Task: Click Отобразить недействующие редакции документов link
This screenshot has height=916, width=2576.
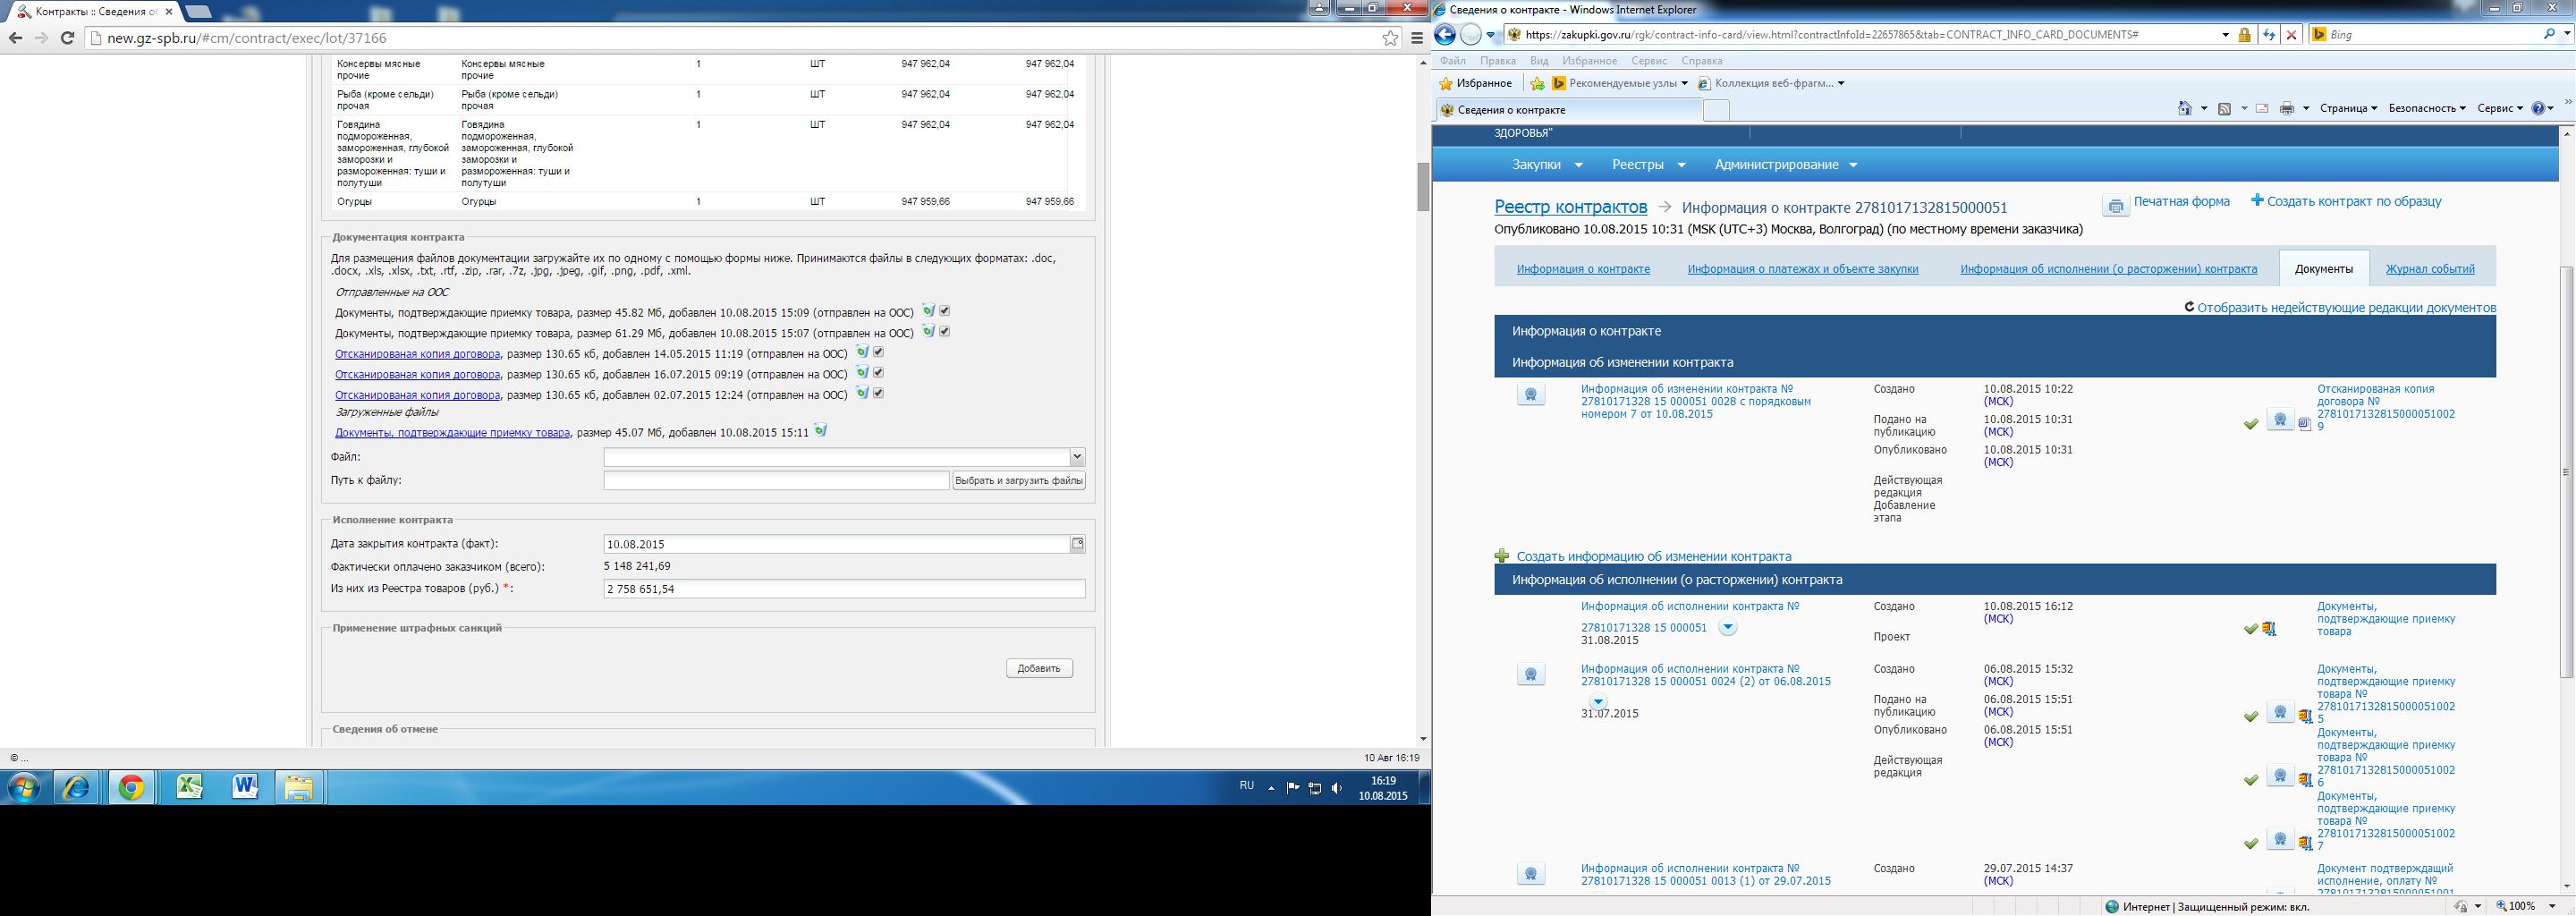Action: coord(2346,308)
